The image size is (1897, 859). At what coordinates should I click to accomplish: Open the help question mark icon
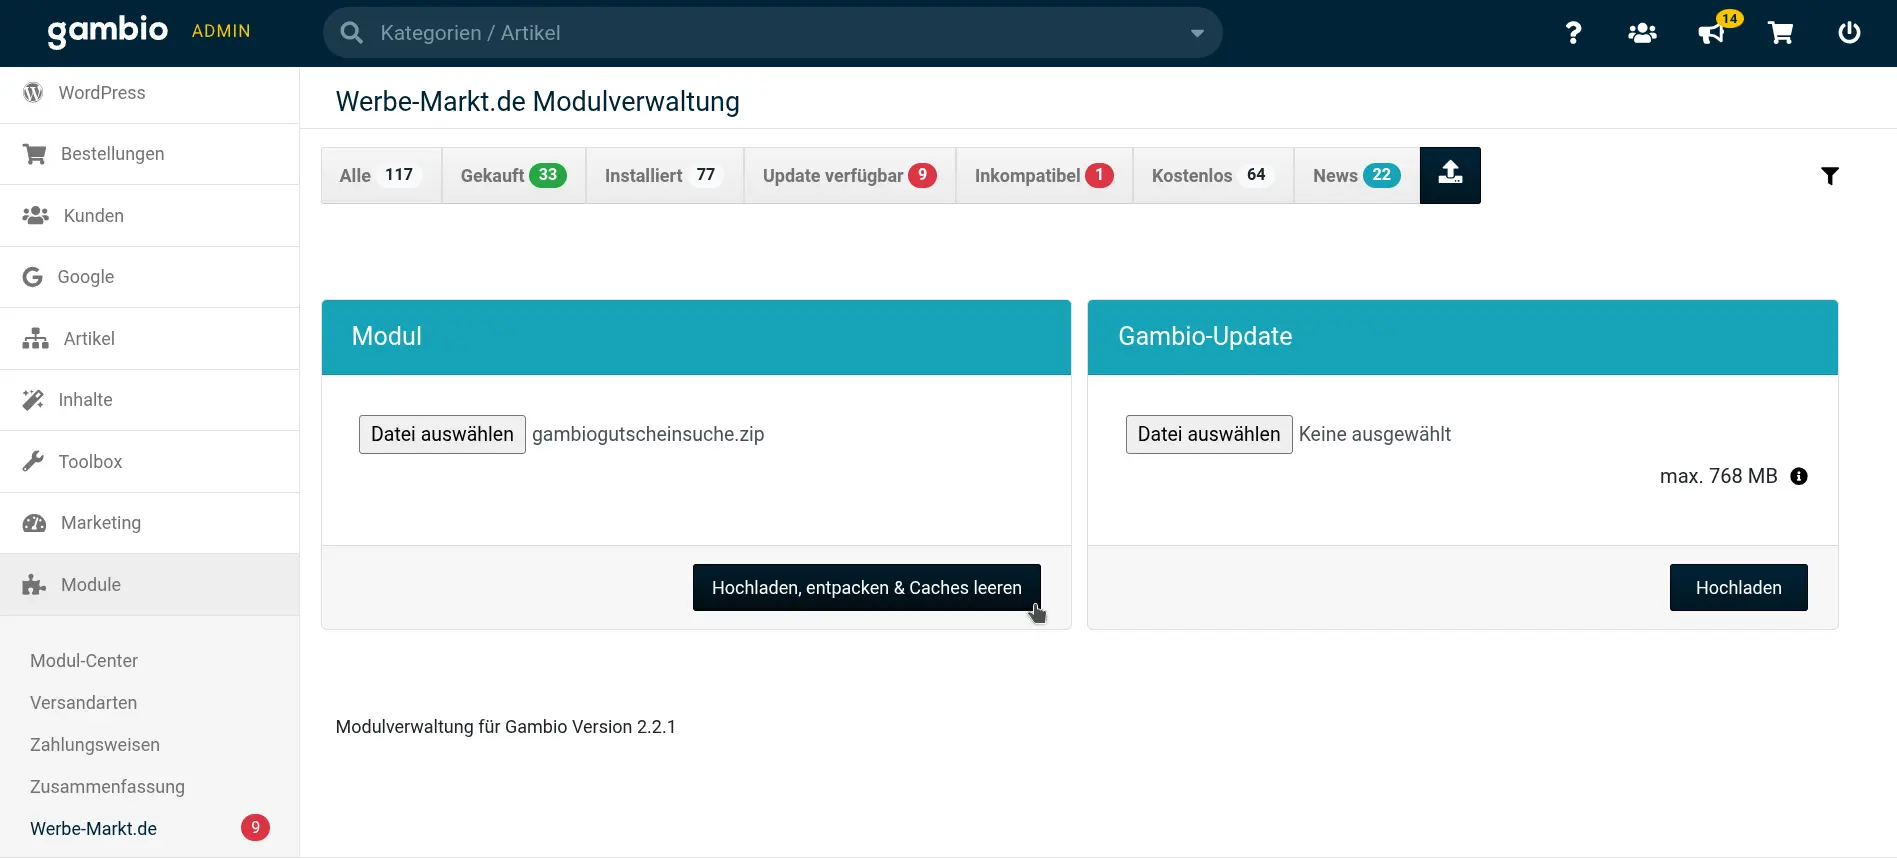(x=1573, y=33)
